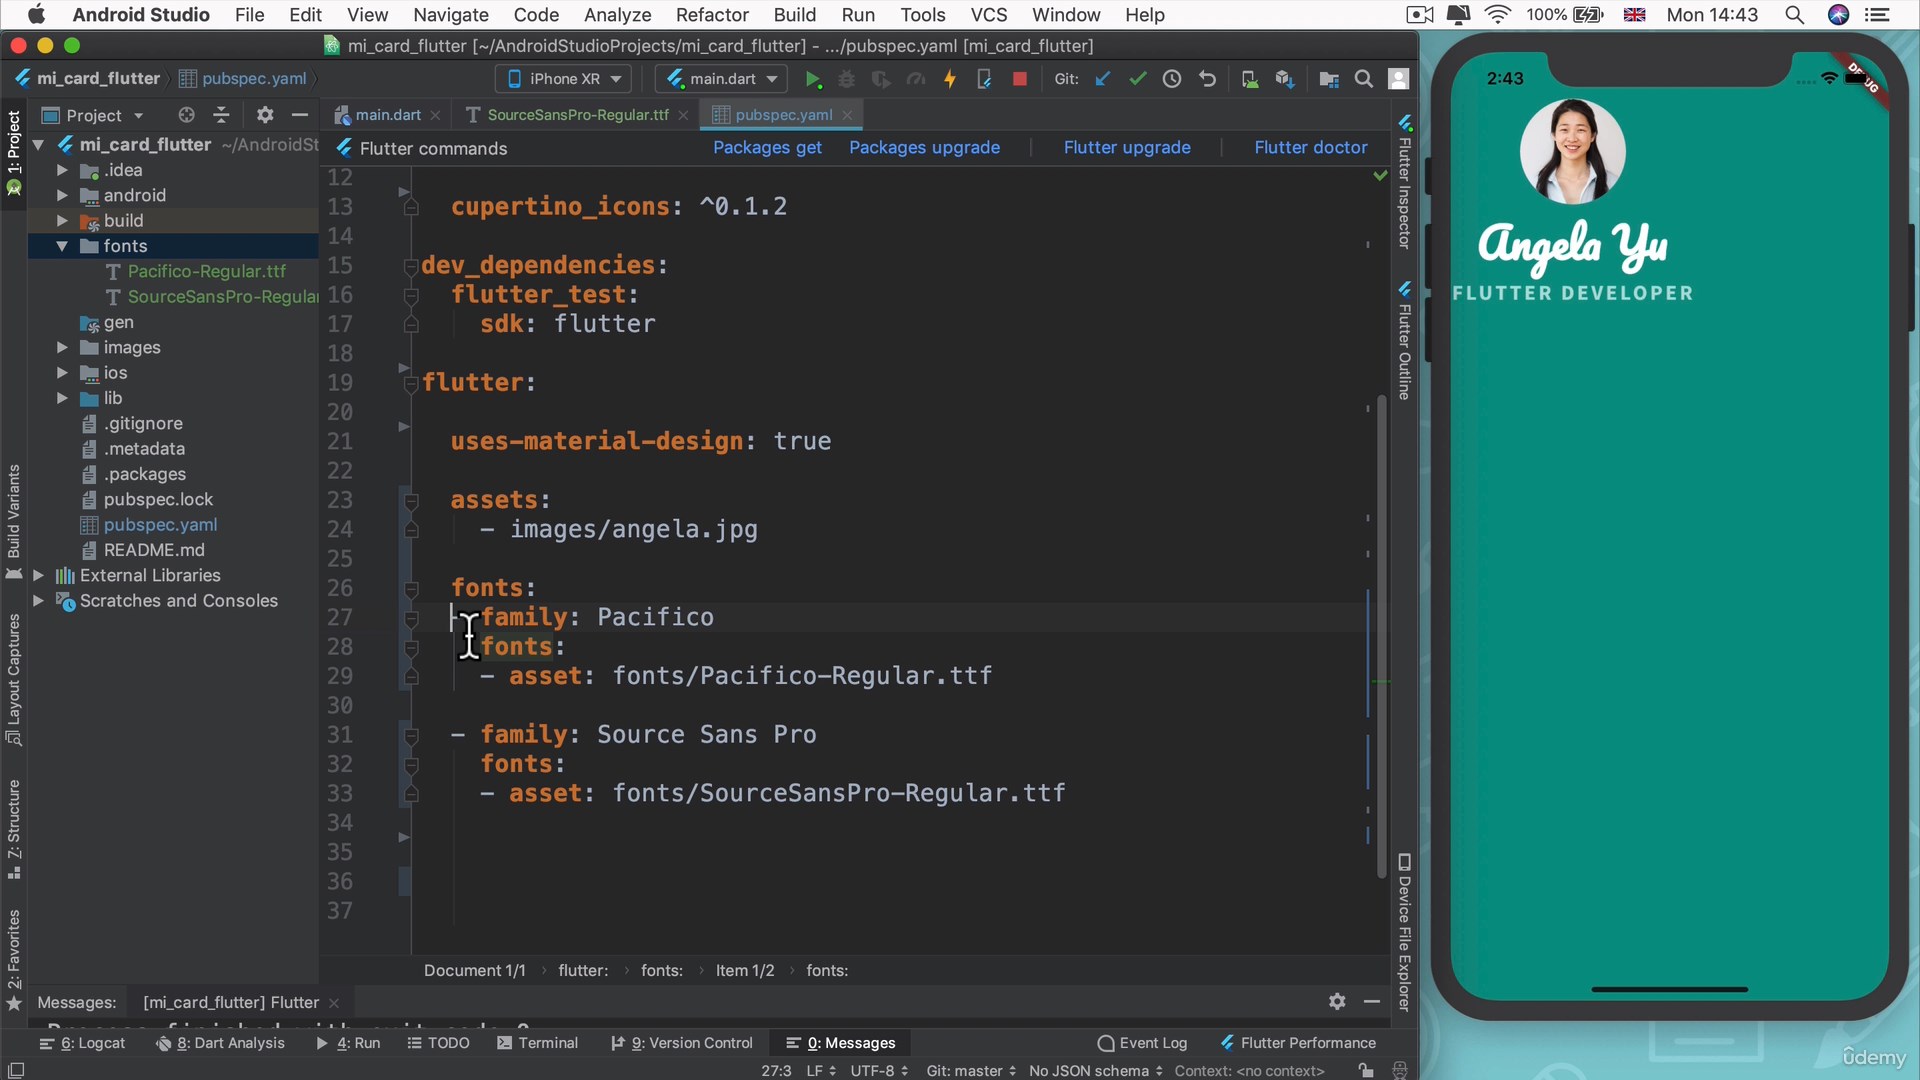Open Project panel settings gear
The width and height of the screenshot is (1920, 1080).
click(265, 115)
